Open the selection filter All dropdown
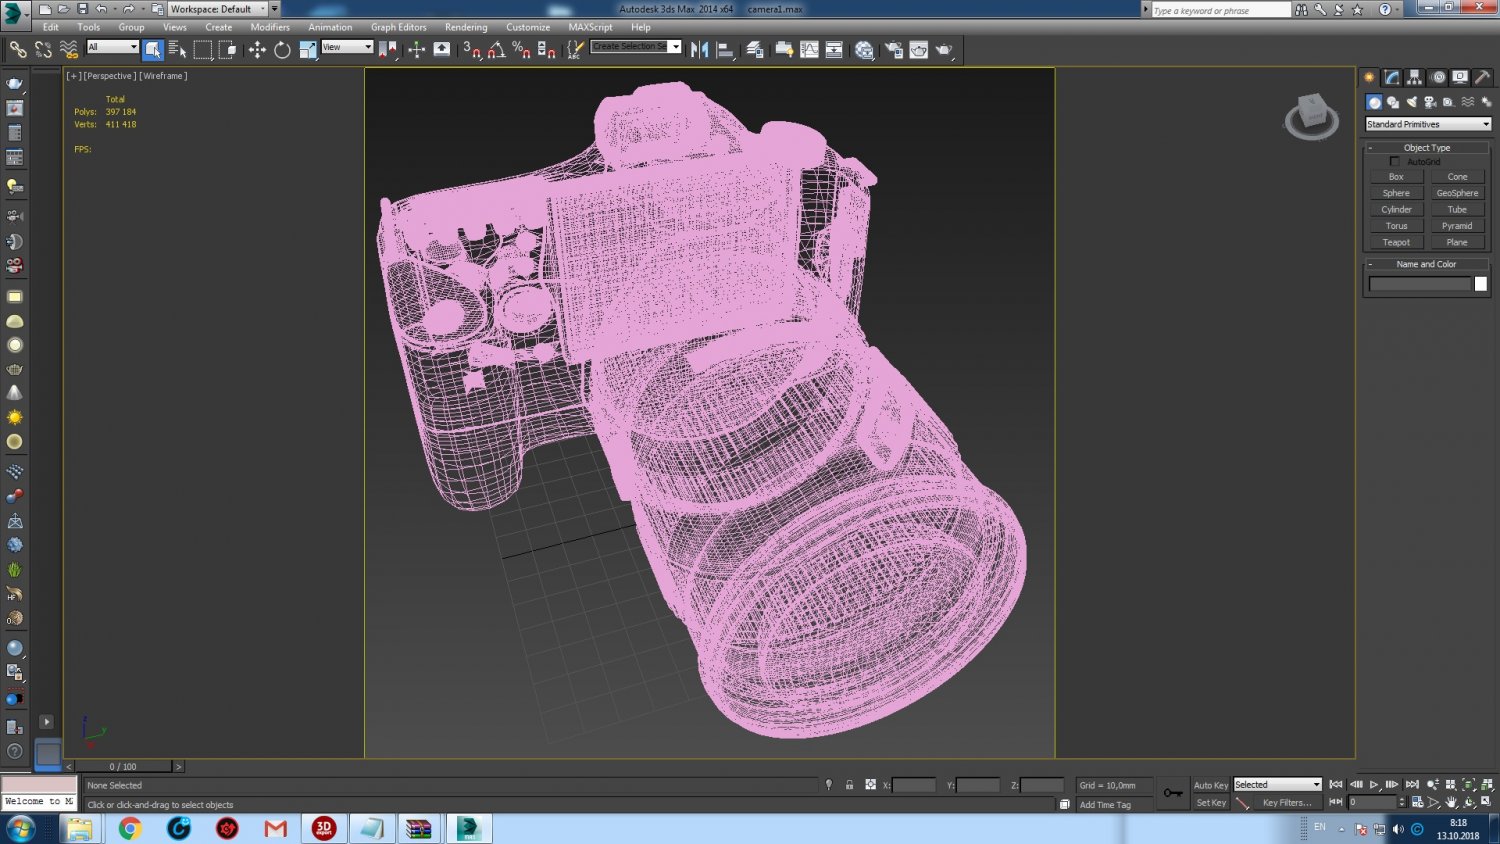 [110, 46]
